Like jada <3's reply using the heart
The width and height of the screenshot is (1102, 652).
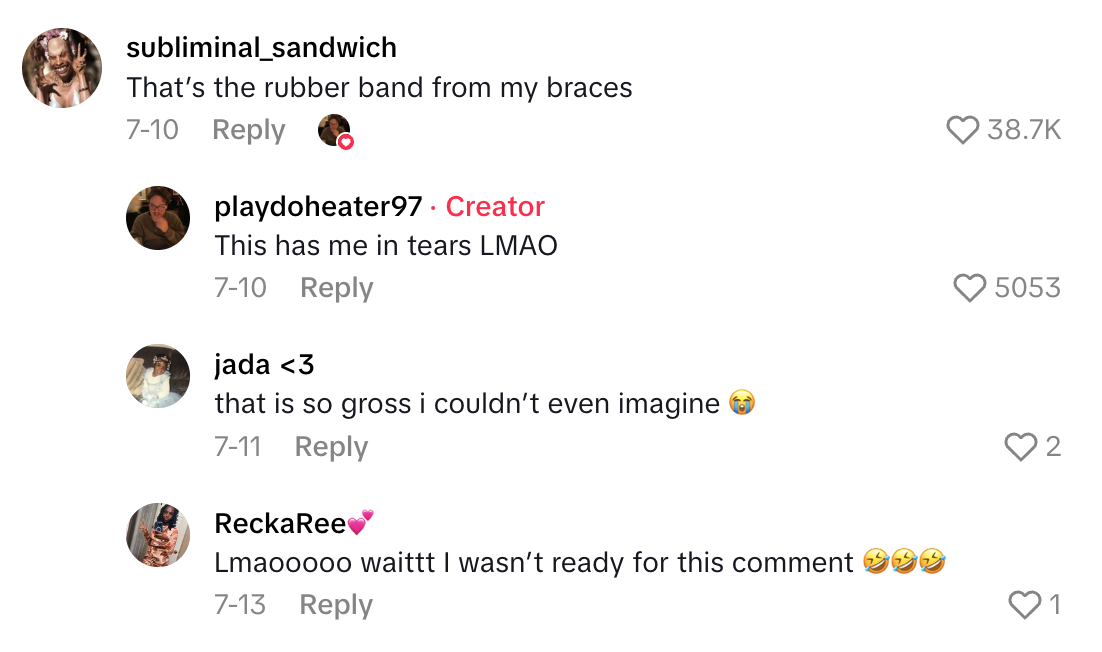(x=1020, y=447)
